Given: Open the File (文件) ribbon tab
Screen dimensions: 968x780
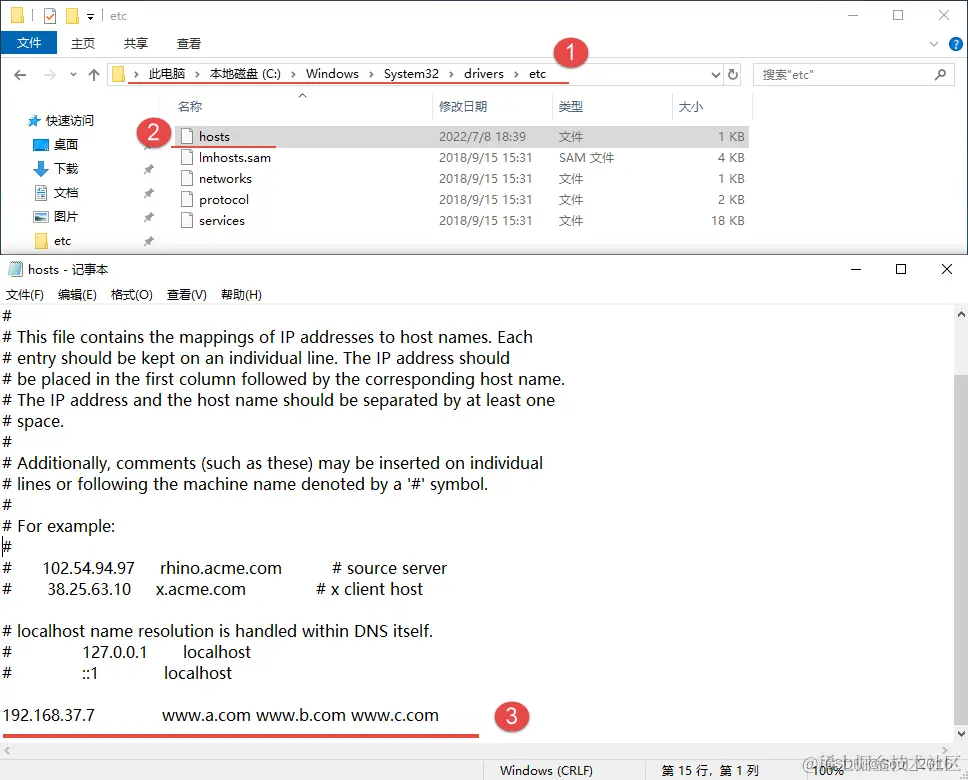Looking at the screenshot, I should pyautogui.click(x=29, y=43).
